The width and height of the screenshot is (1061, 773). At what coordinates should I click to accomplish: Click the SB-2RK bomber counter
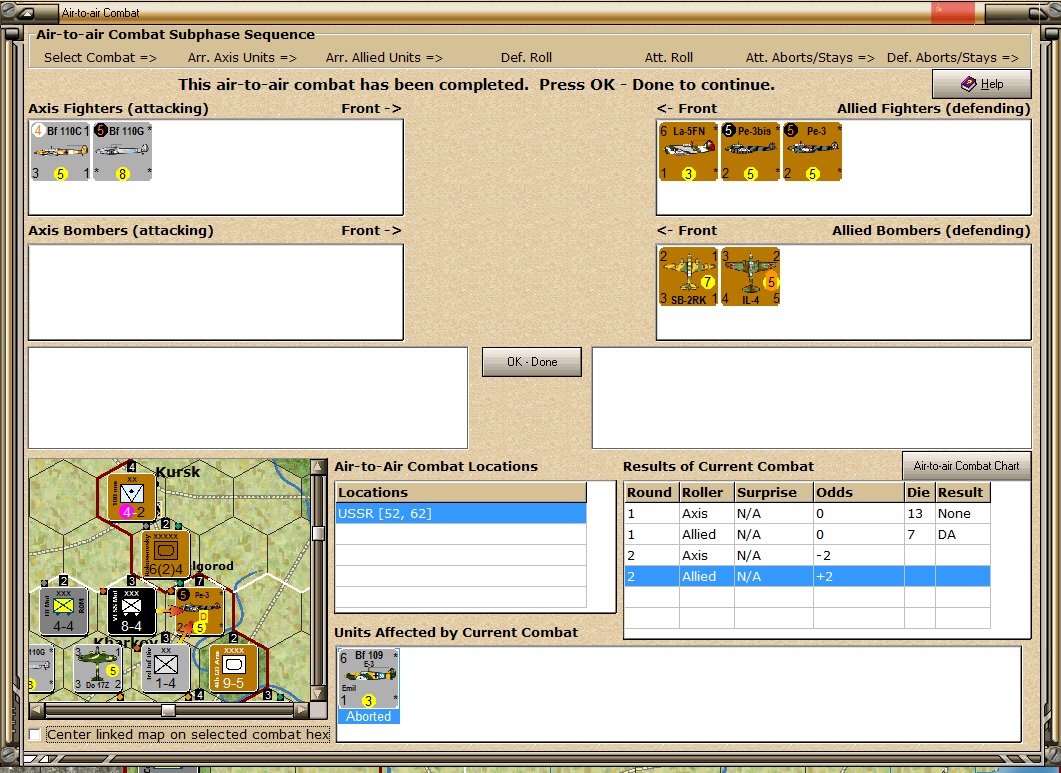pyautogui.click(x=688, y=276)
